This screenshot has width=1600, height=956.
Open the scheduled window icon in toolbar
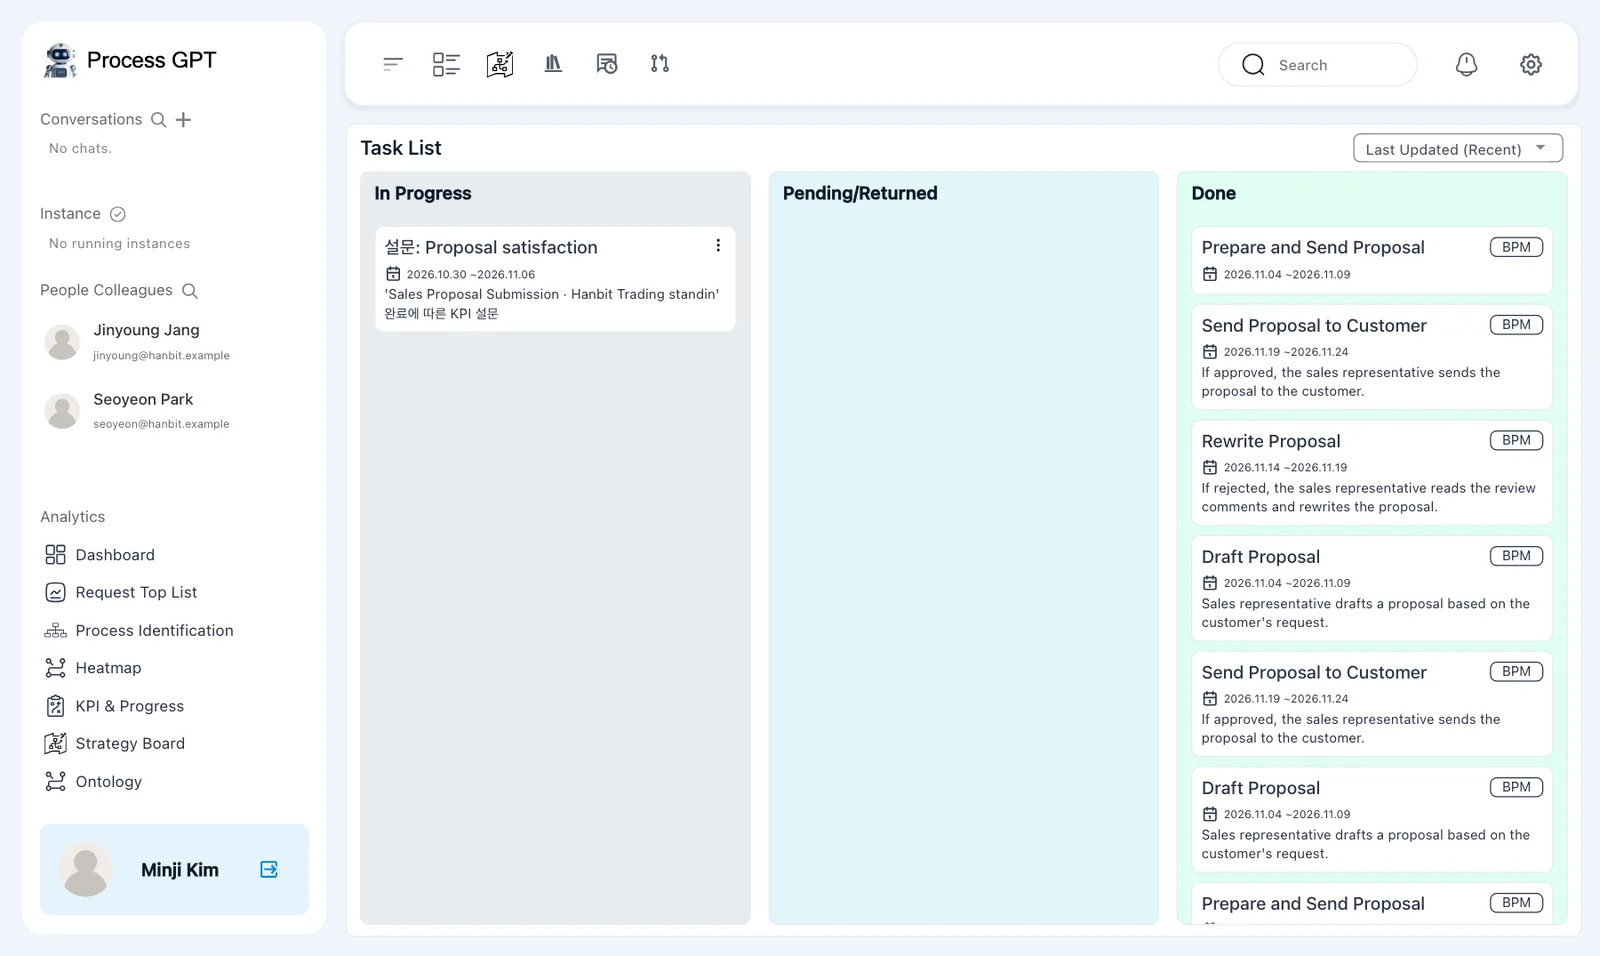tap(606, 64)
